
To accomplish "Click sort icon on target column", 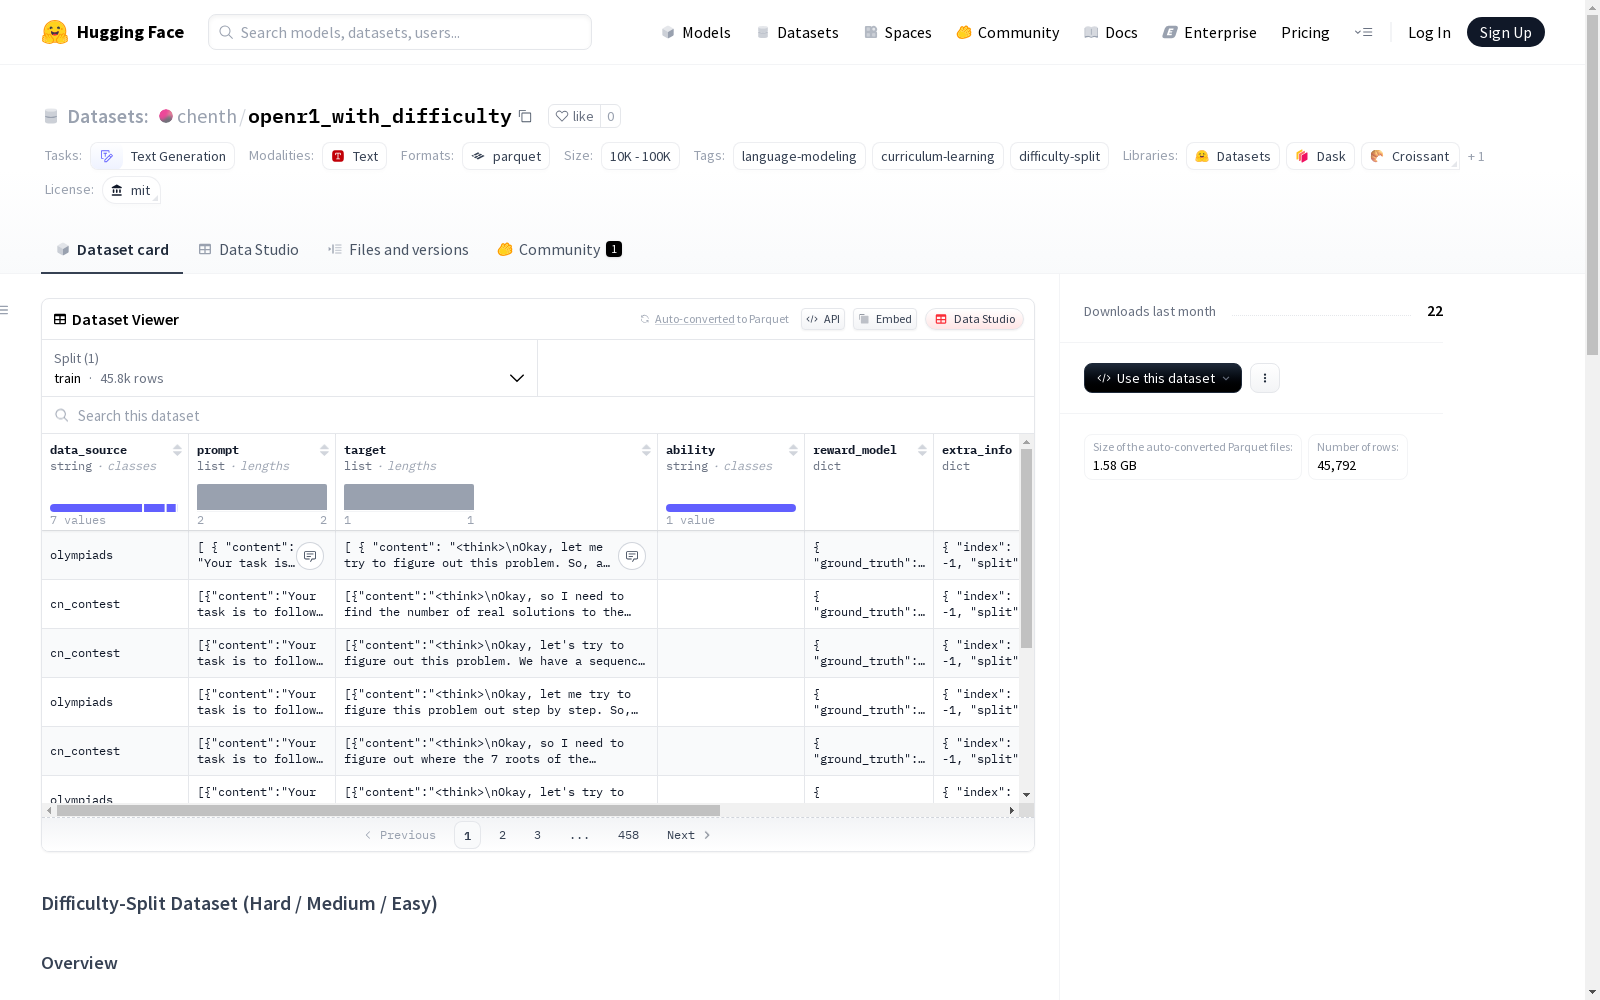I will pyautogui.click(x=646, y=450).
